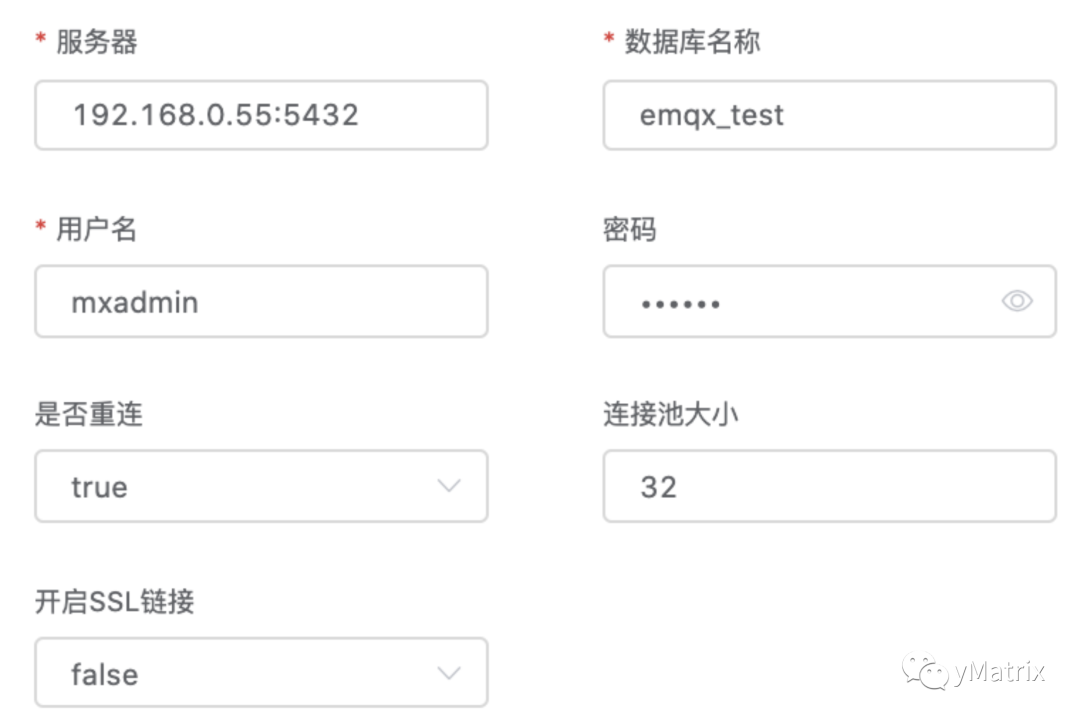Screen dimensions: 1080x722
Task: Select the 用户名 field containing mxadmin
Action: tap(260, 301)
